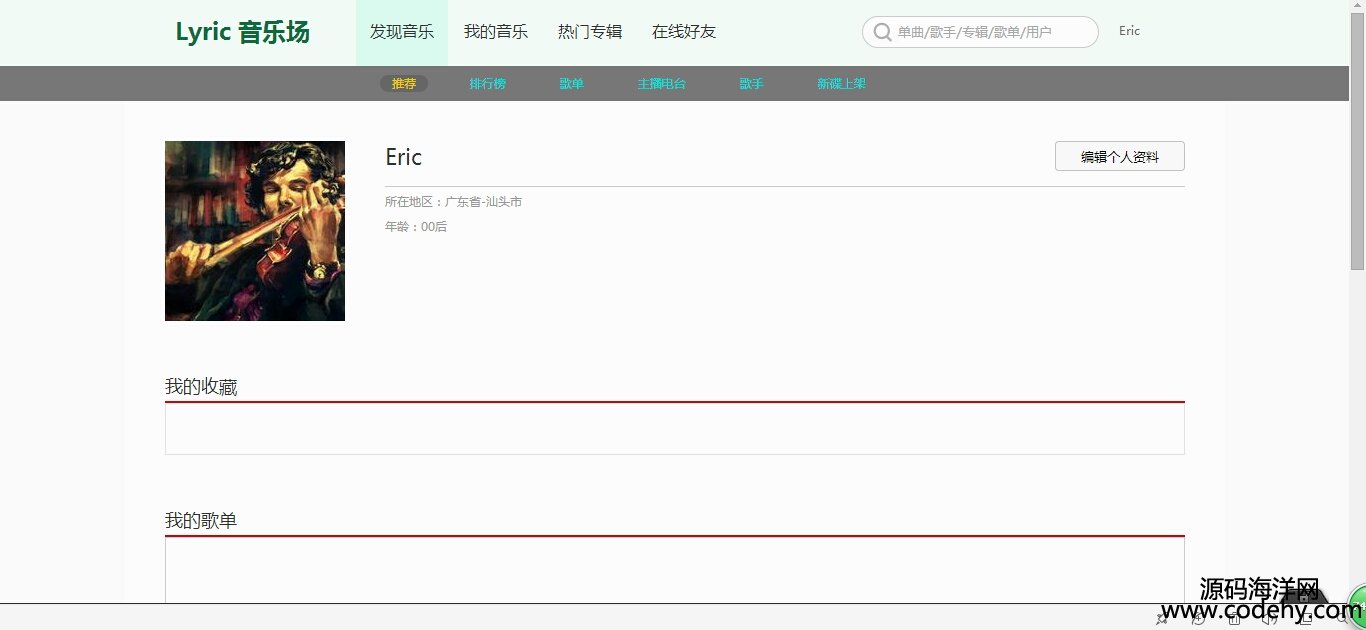1366x630 pixels.
Task: Click the Lyric 音乐场 site logo
Action: [x=242, y=32]
